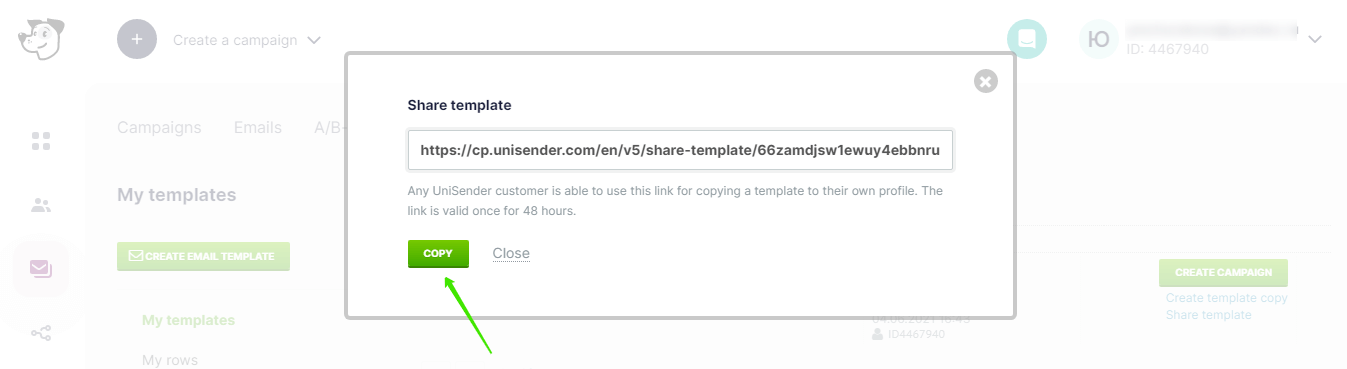The image size is (1347, 369).
Task: Click the CREATE CAMPAIGN button
Action: point(1223,272)
